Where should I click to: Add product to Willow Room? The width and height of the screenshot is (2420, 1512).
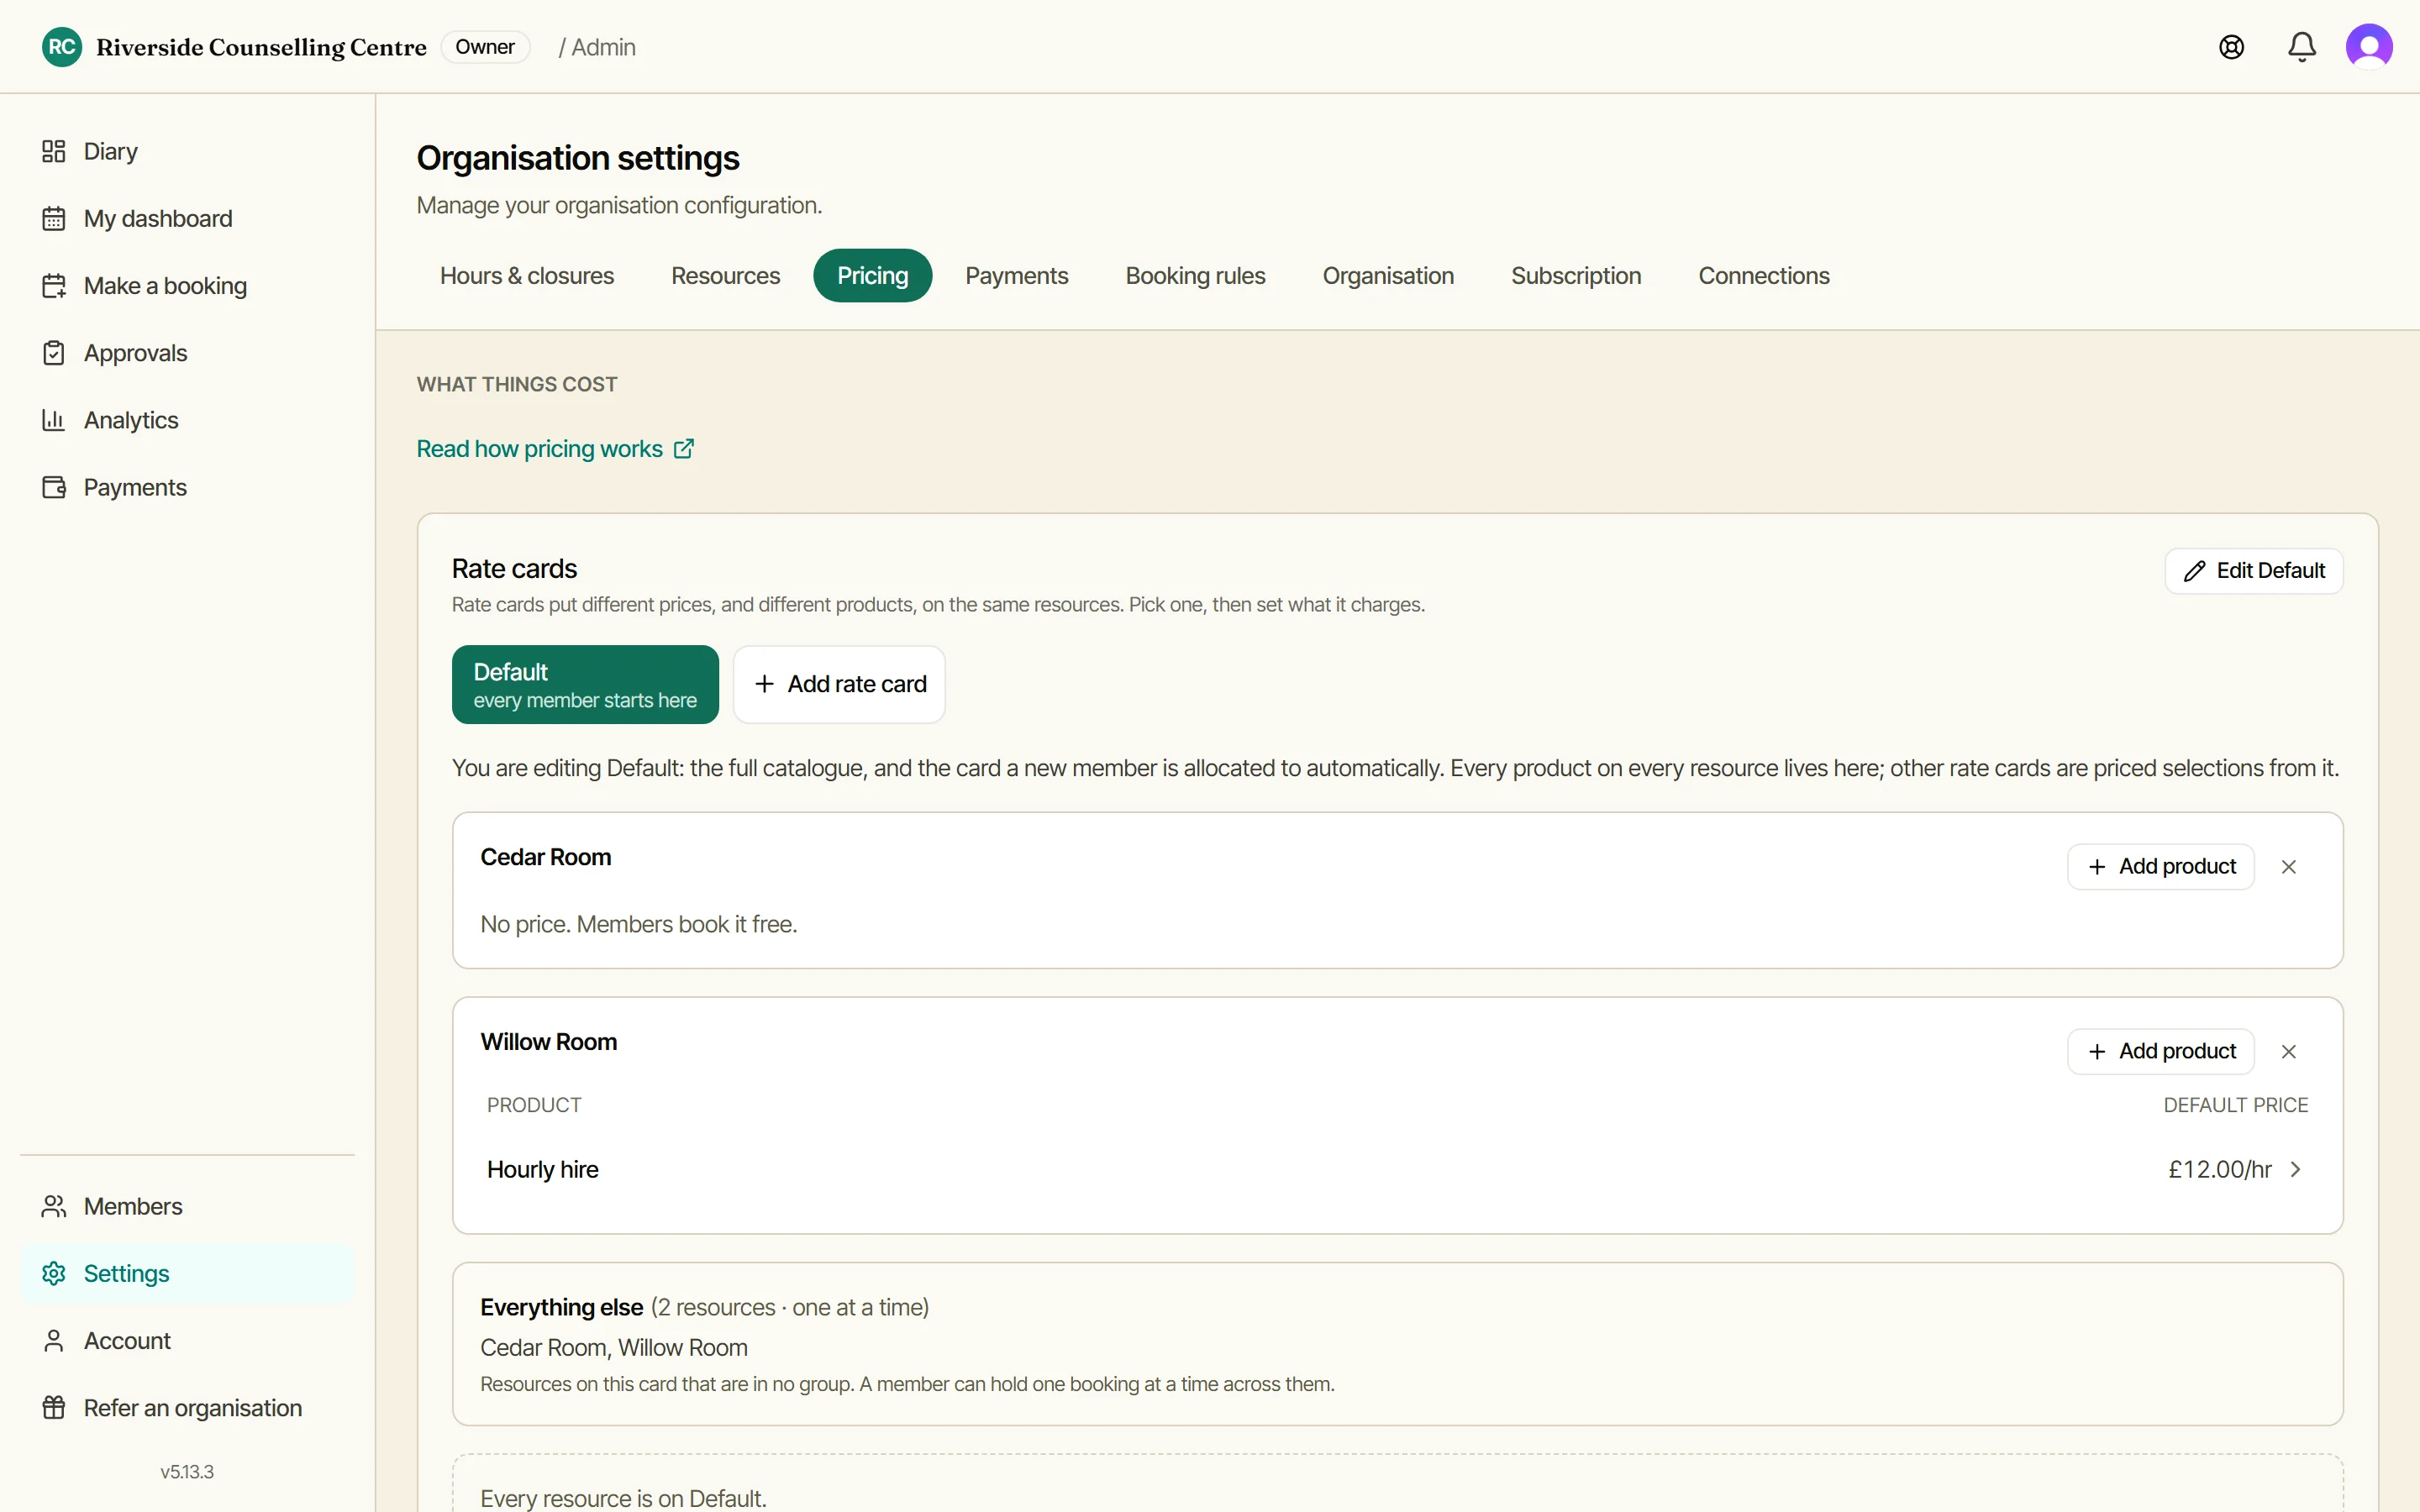[2160, 1052]
